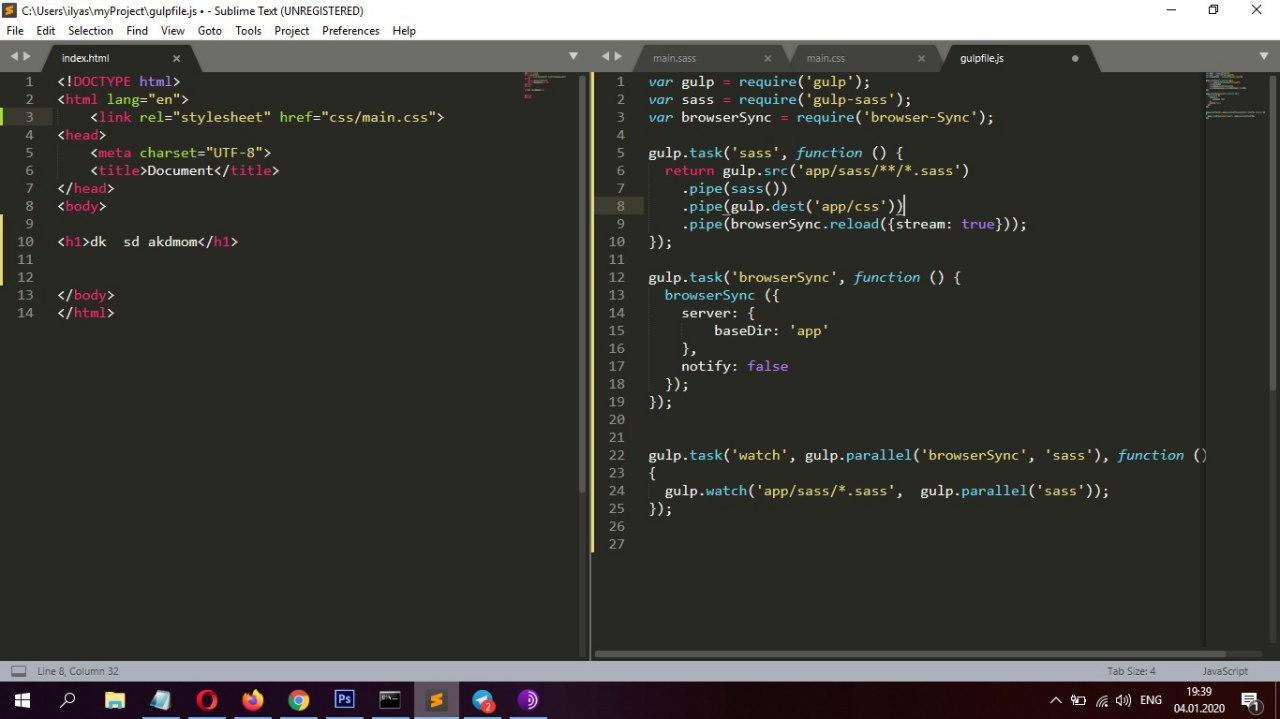Viewport: 1280px width, 719px height.
Task: Open Windows taskbar search
Action: [x=67, y=700]
